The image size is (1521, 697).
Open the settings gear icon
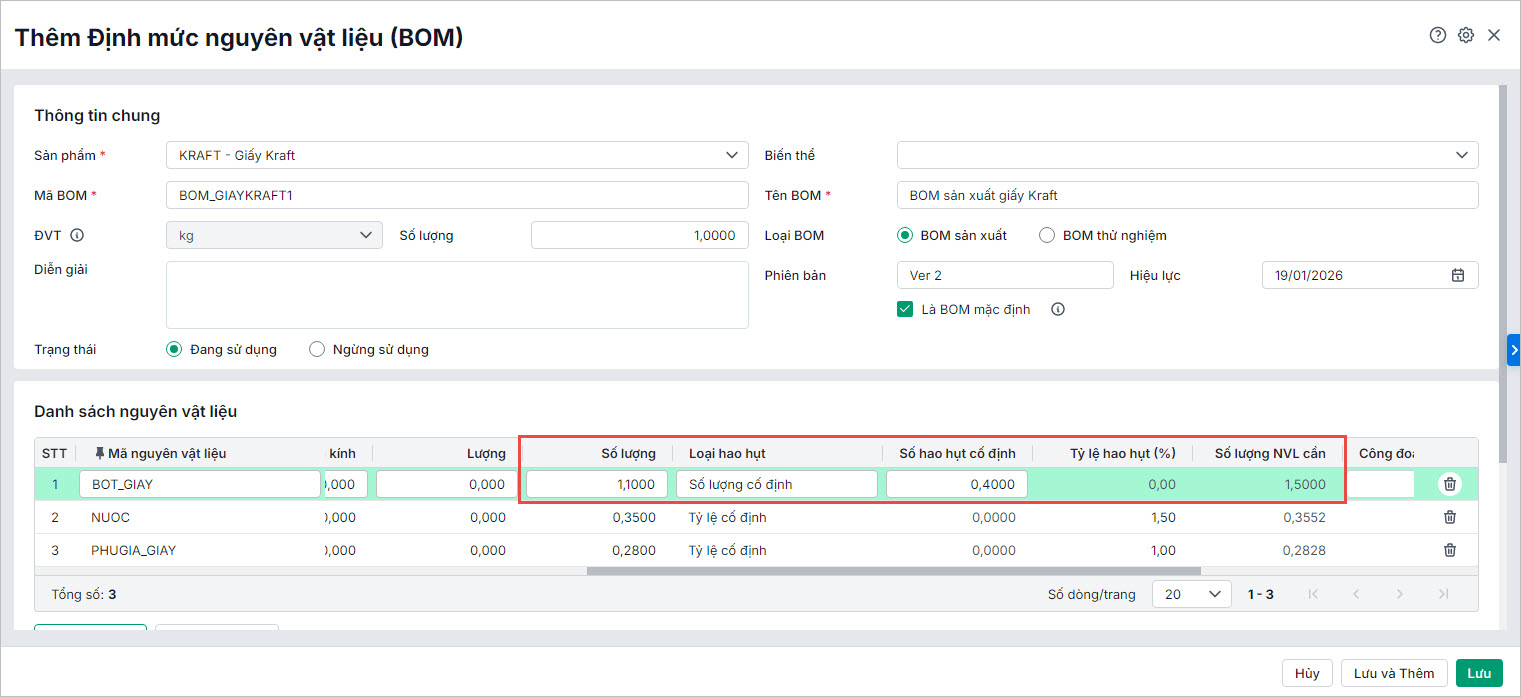[x=1466, y=35]
